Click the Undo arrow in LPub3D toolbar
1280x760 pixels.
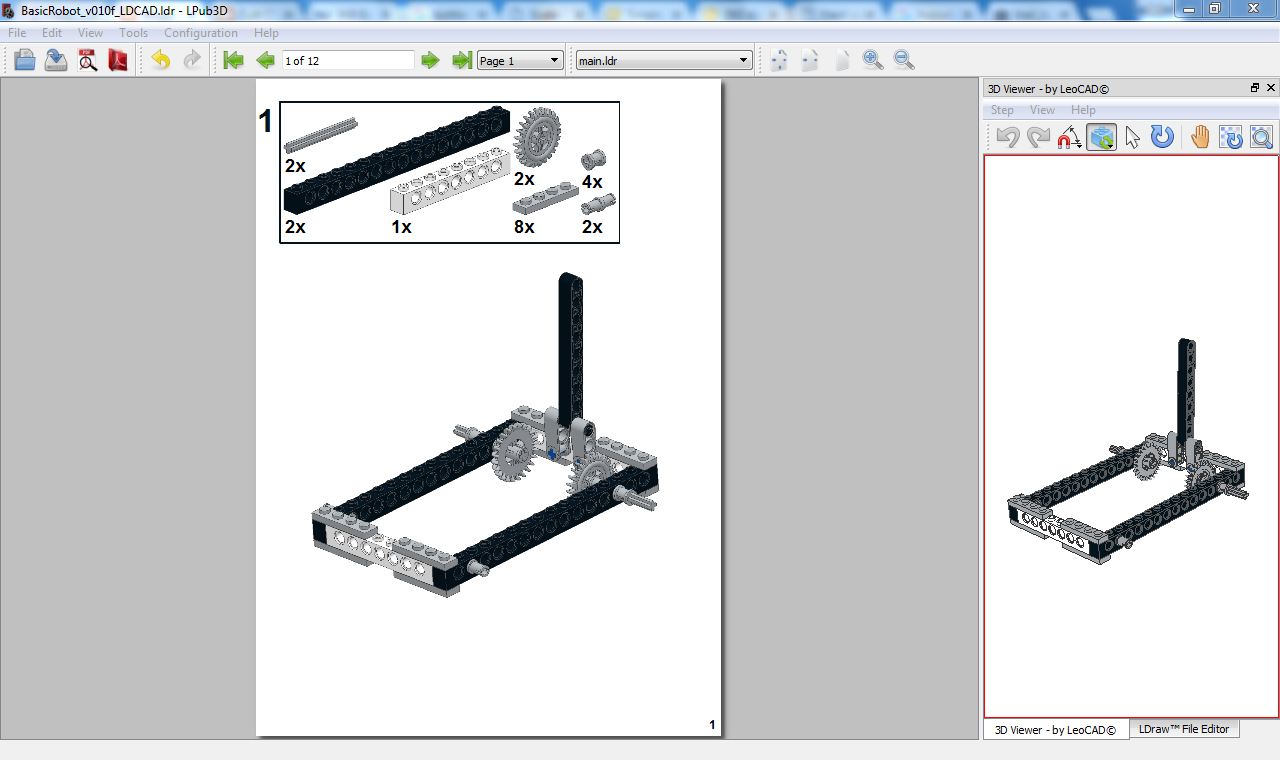[160, 60]
